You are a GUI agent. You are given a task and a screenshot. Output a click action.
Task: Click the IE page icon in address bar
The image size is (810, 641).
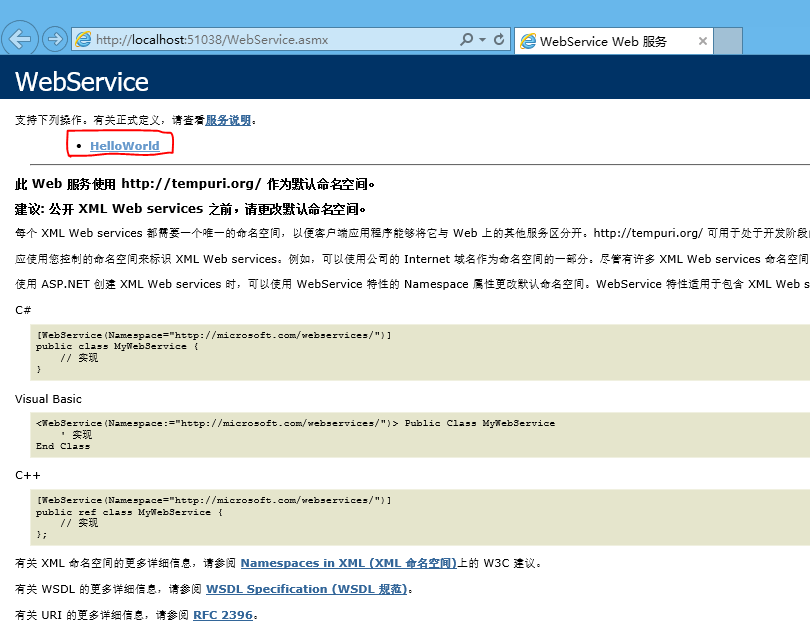[83, 39]
